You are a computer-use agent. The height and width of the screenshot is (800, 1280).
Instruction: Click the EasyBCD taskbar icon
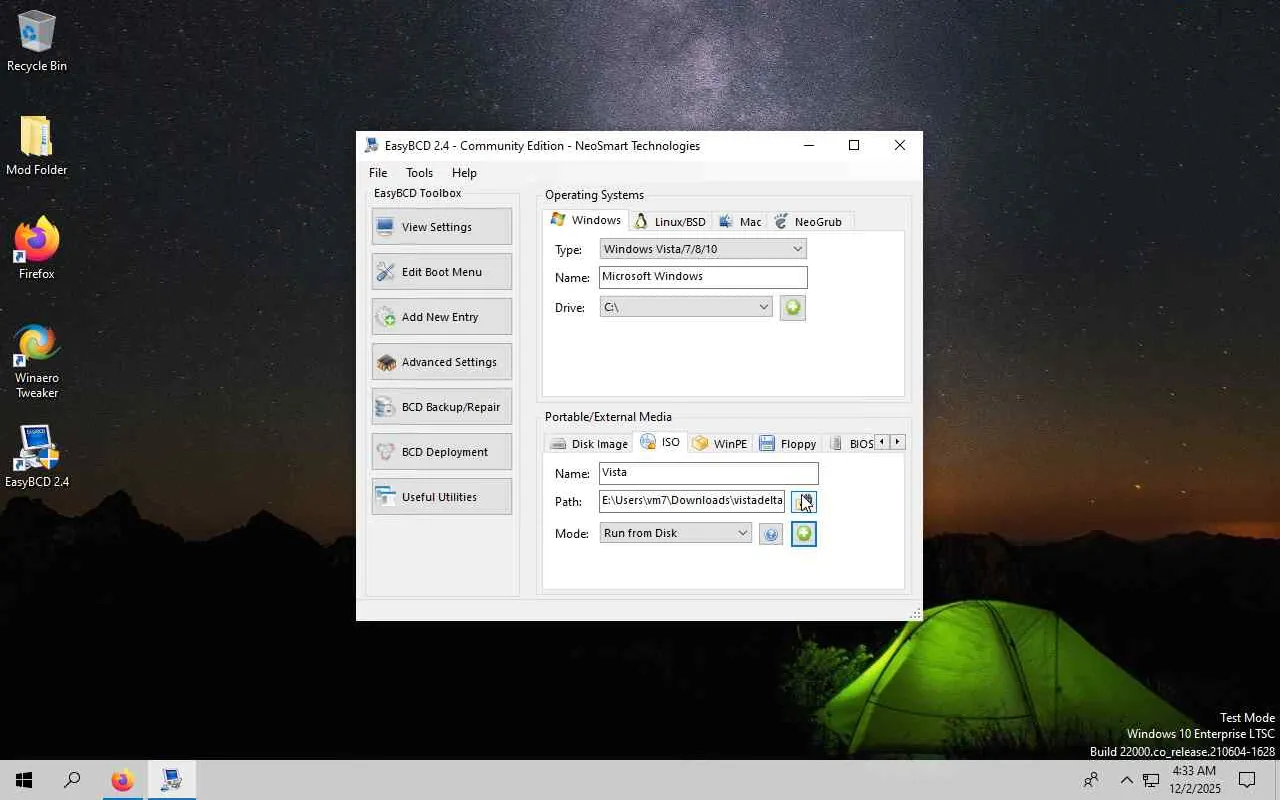click(x=172, y=780)
